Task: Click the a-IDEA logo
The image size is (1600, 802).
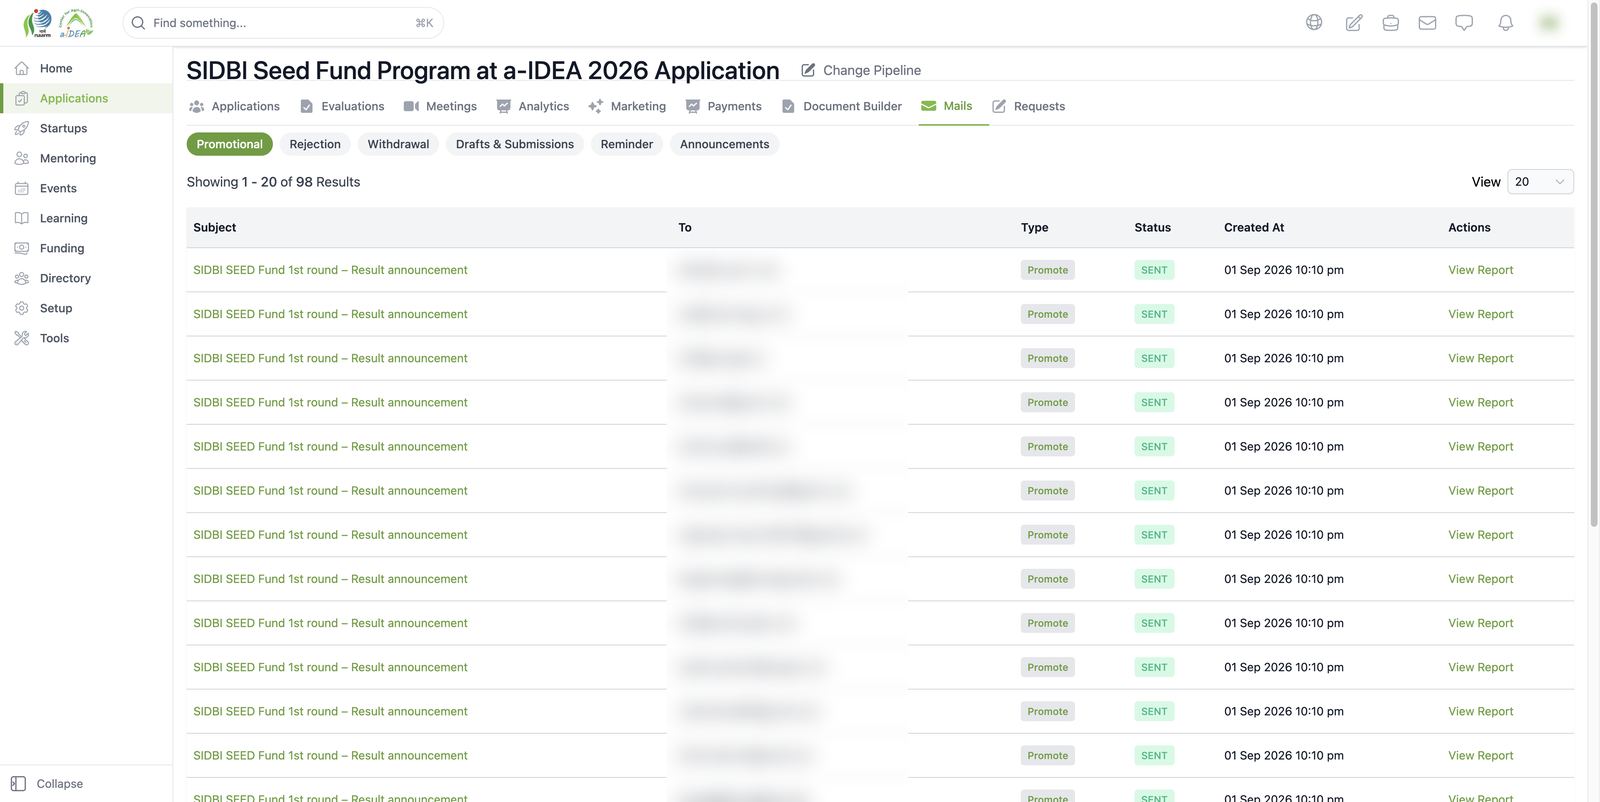Action: pos(76,23)
